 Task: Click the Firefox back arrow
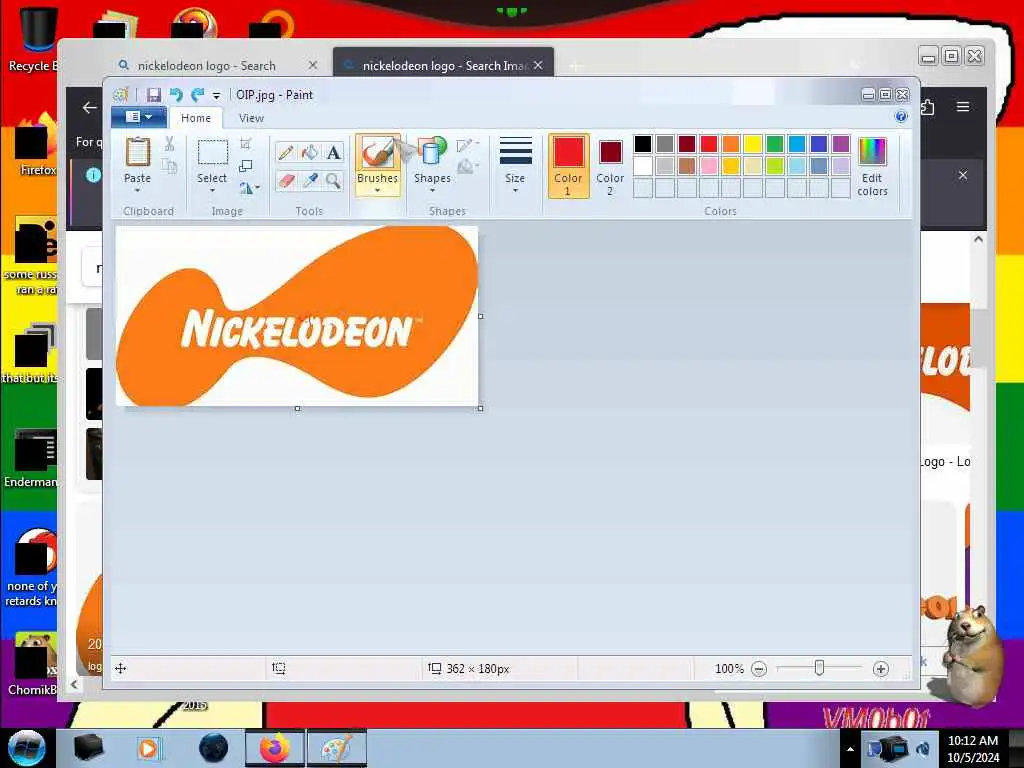89,108
